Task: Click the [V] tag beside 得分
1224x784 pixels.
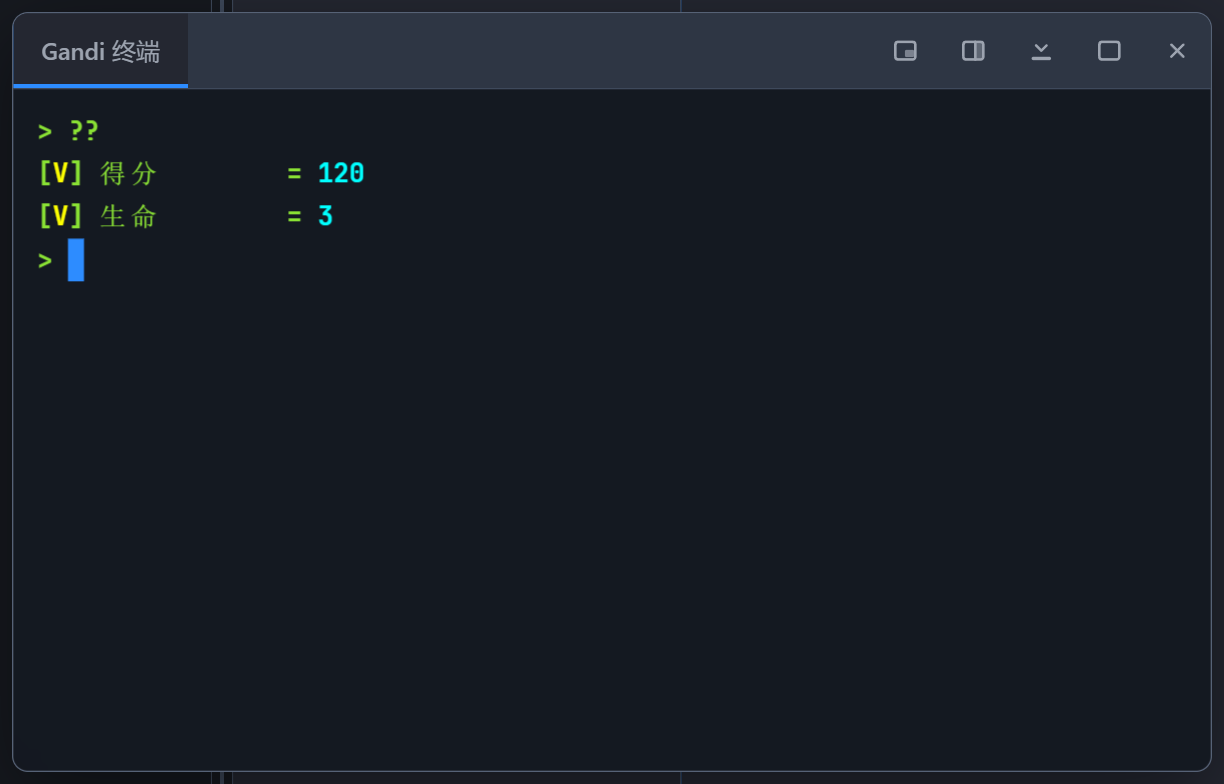Action: (60, 174)
